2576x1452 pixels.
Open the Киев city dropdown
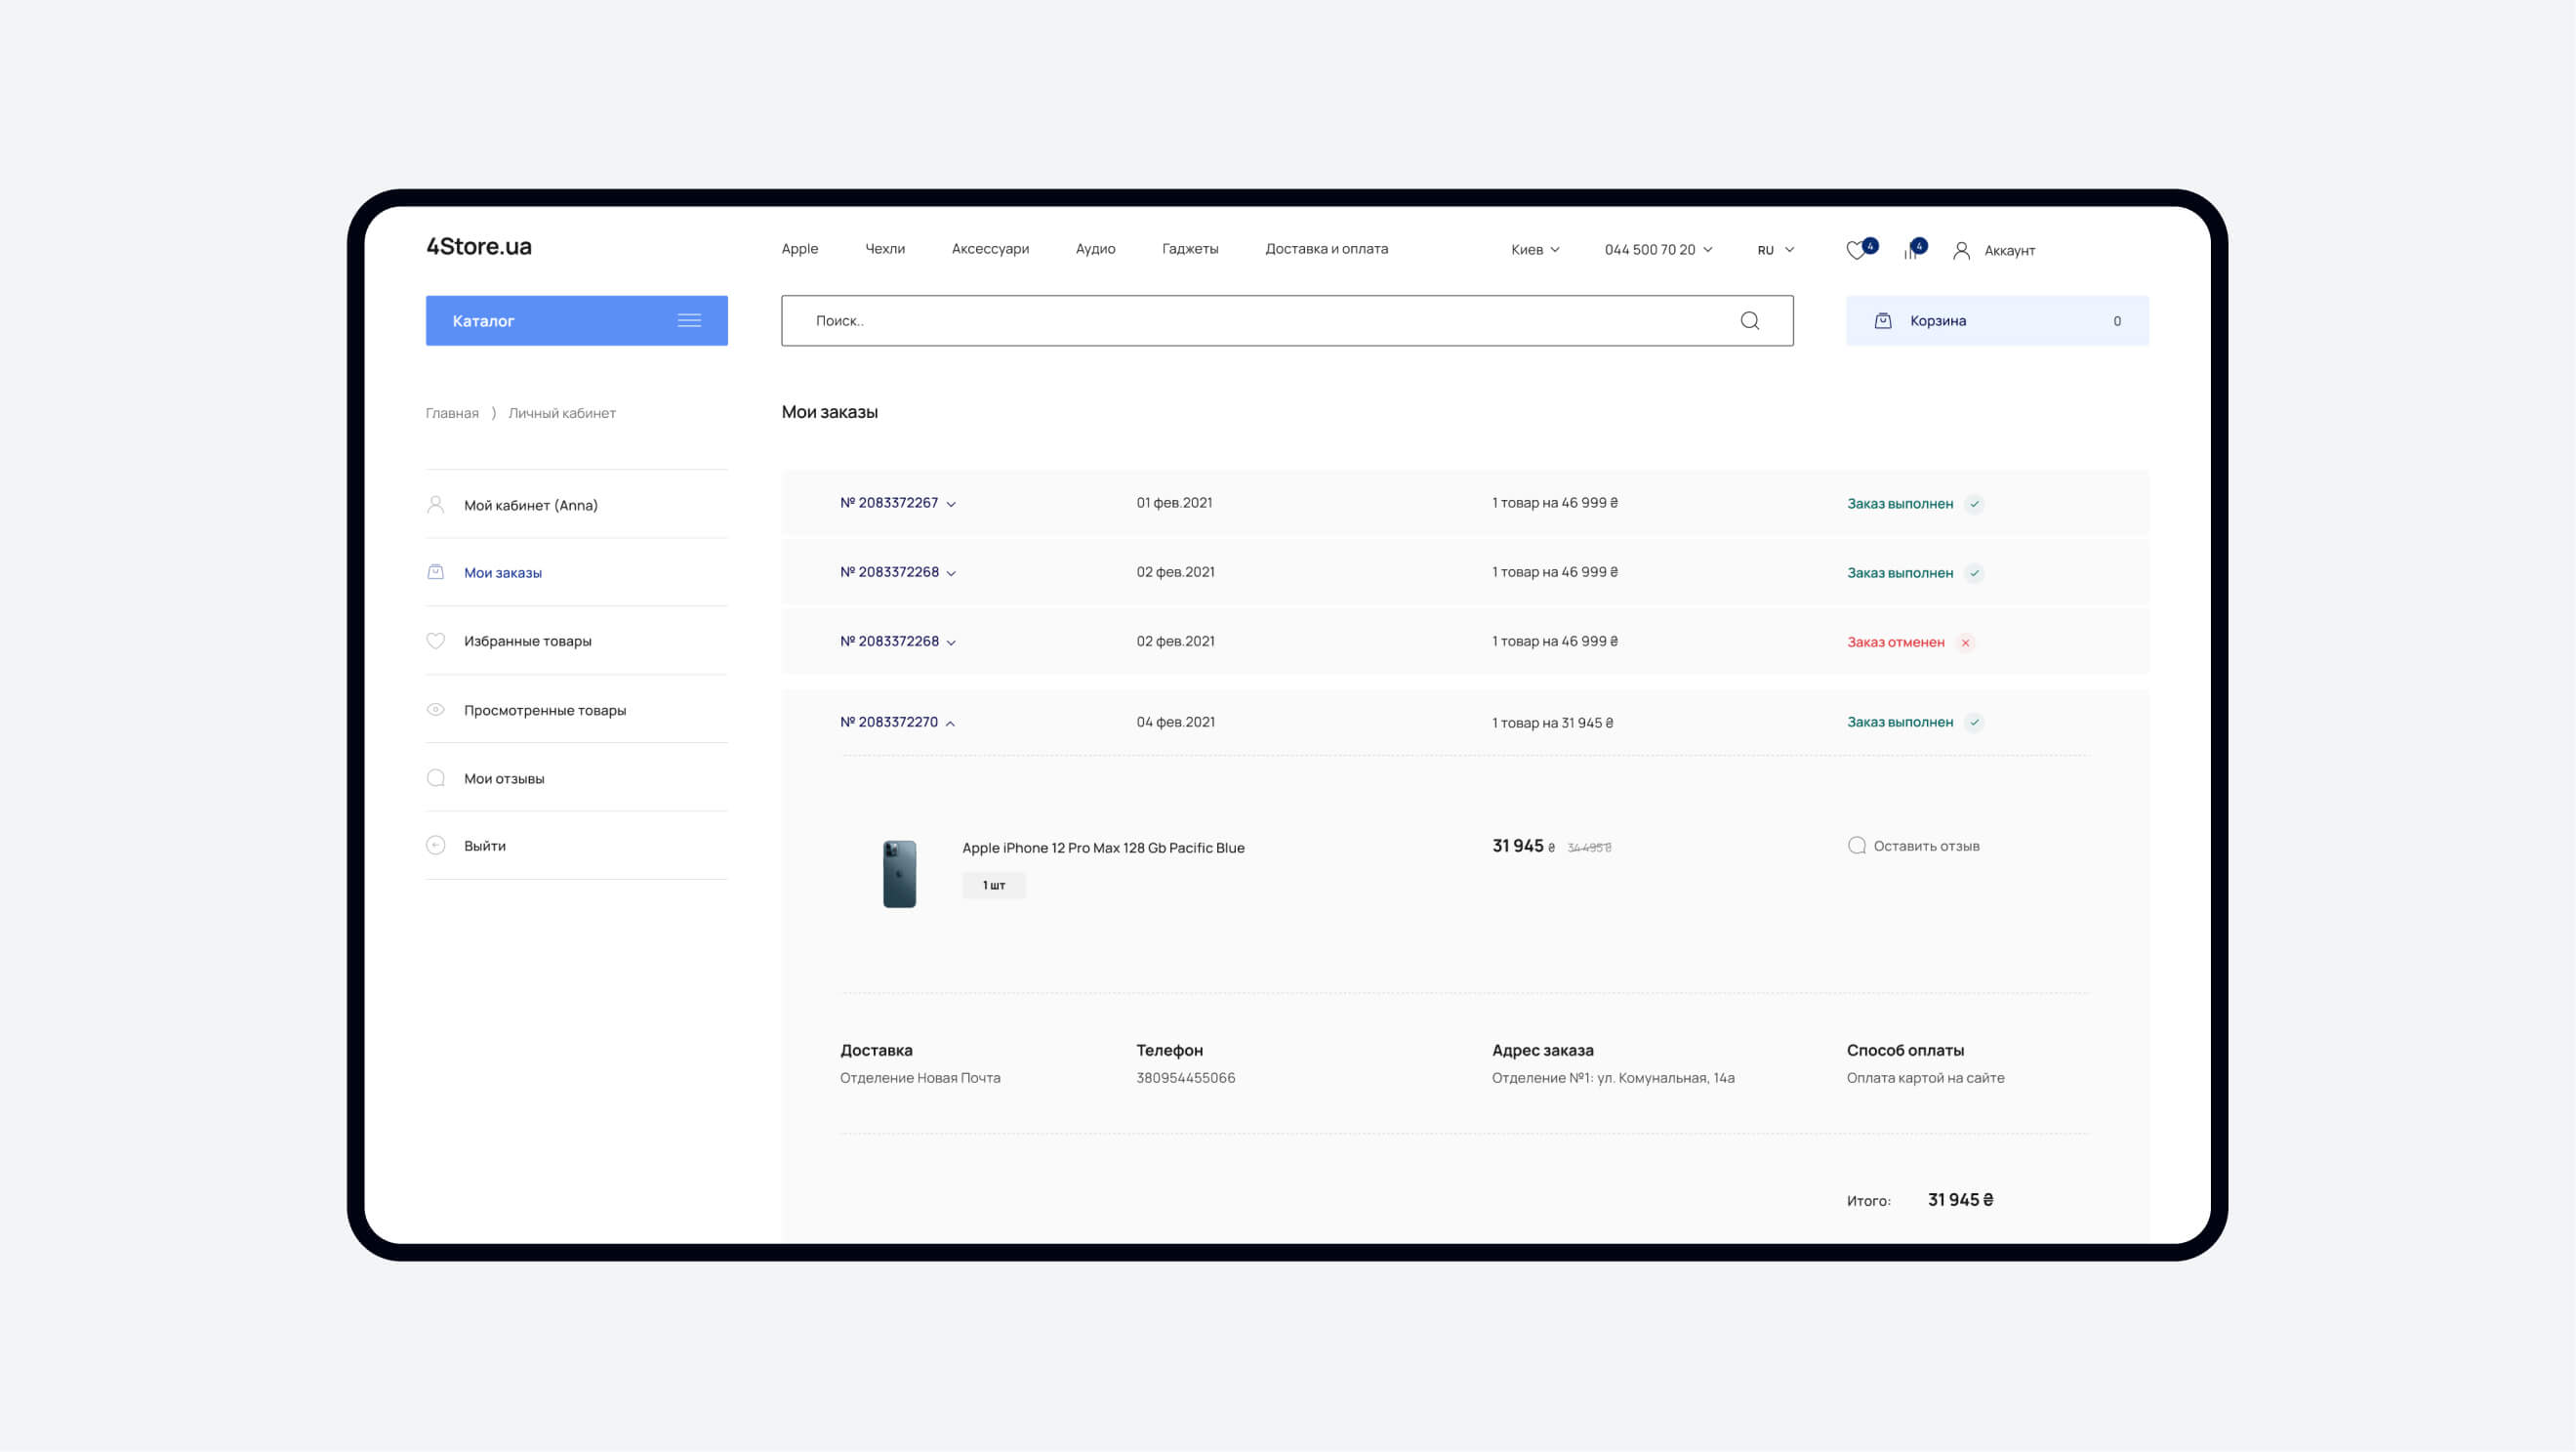1534,250
